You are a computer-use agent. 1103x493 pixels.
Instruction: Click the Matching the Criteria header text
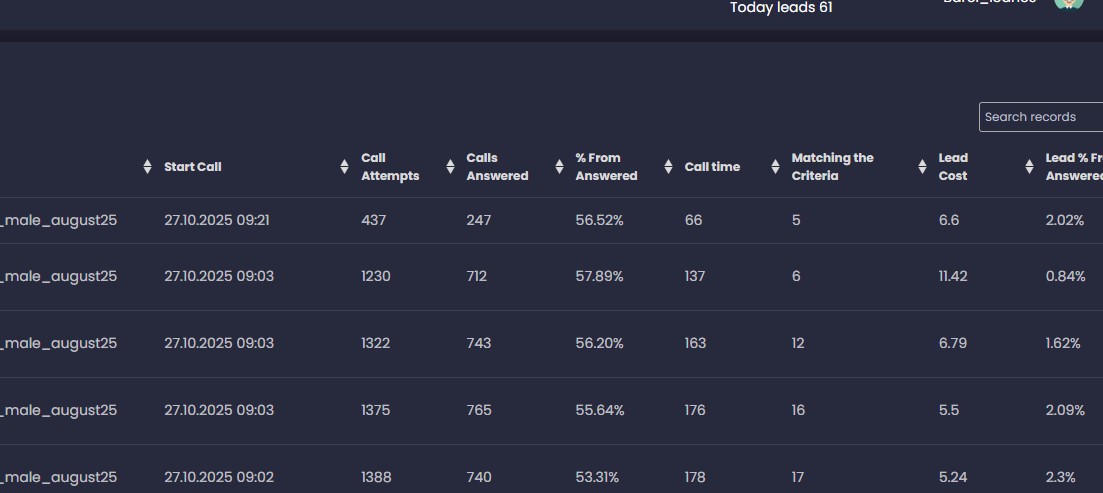[832, 167]
